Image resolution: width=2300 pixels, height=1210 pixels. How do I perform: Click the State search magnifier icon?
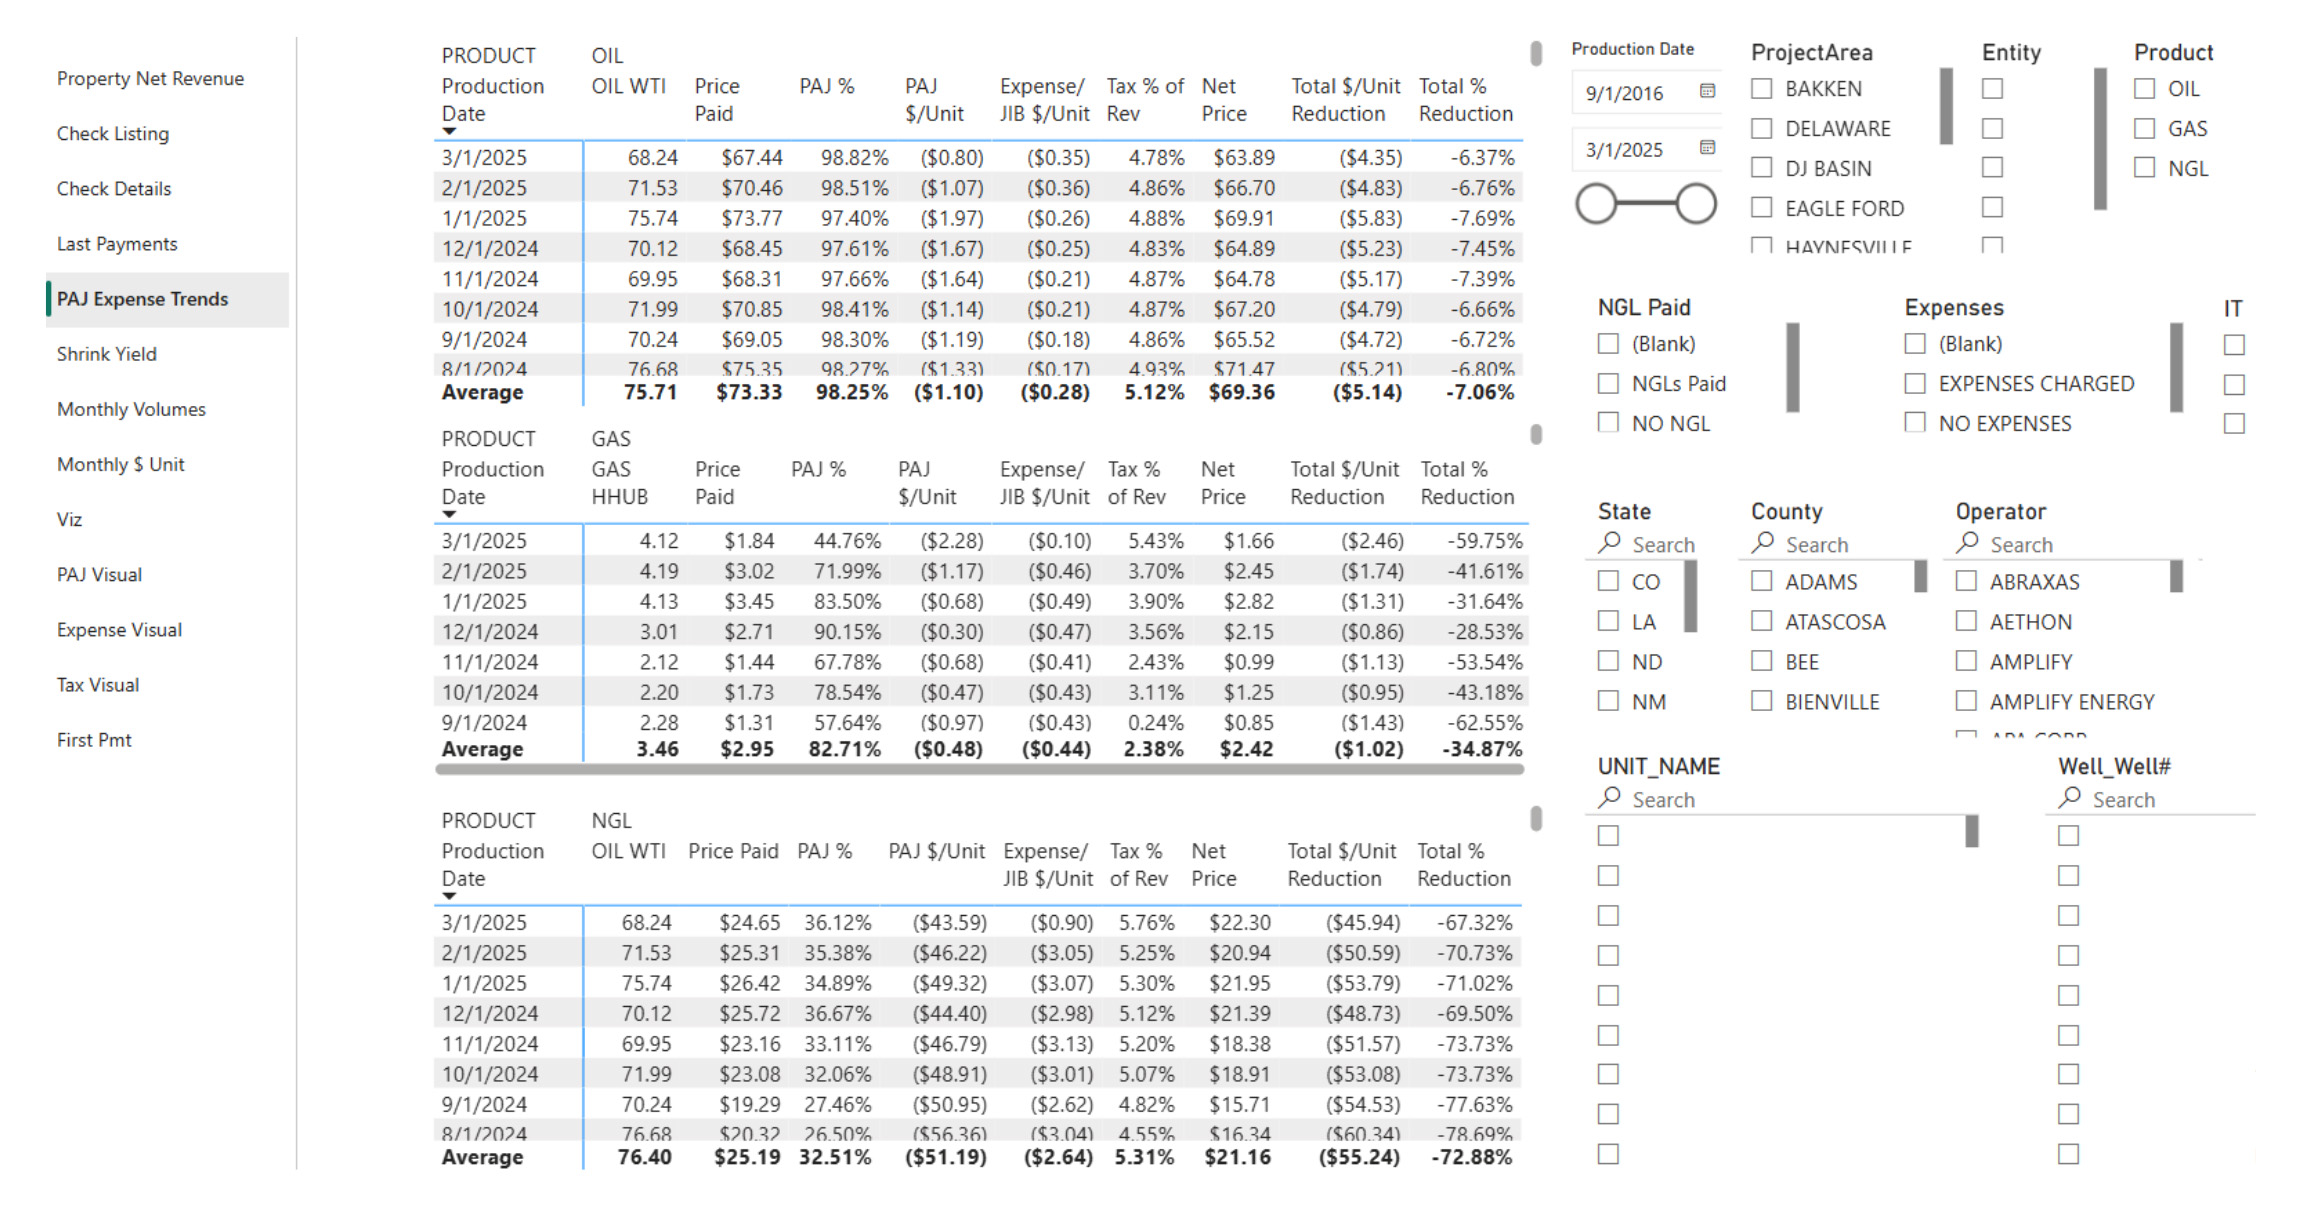point(1609,543)
